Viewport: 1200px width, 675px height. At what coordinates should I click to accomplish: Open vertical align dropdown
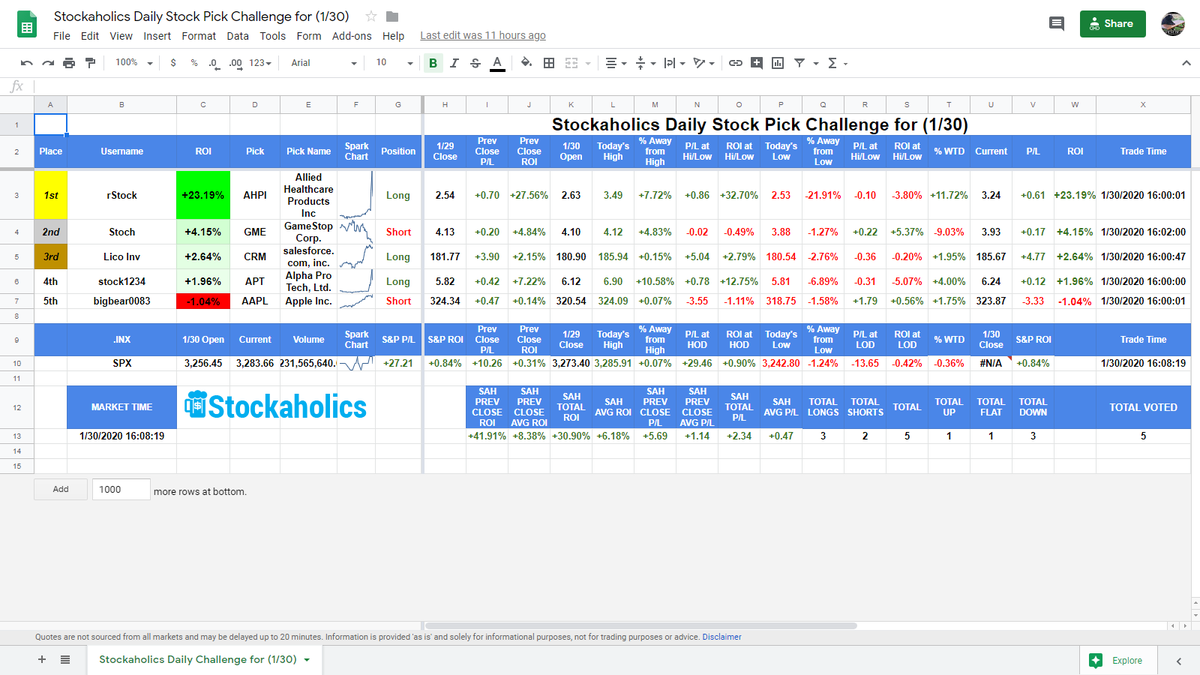(644, 63)
